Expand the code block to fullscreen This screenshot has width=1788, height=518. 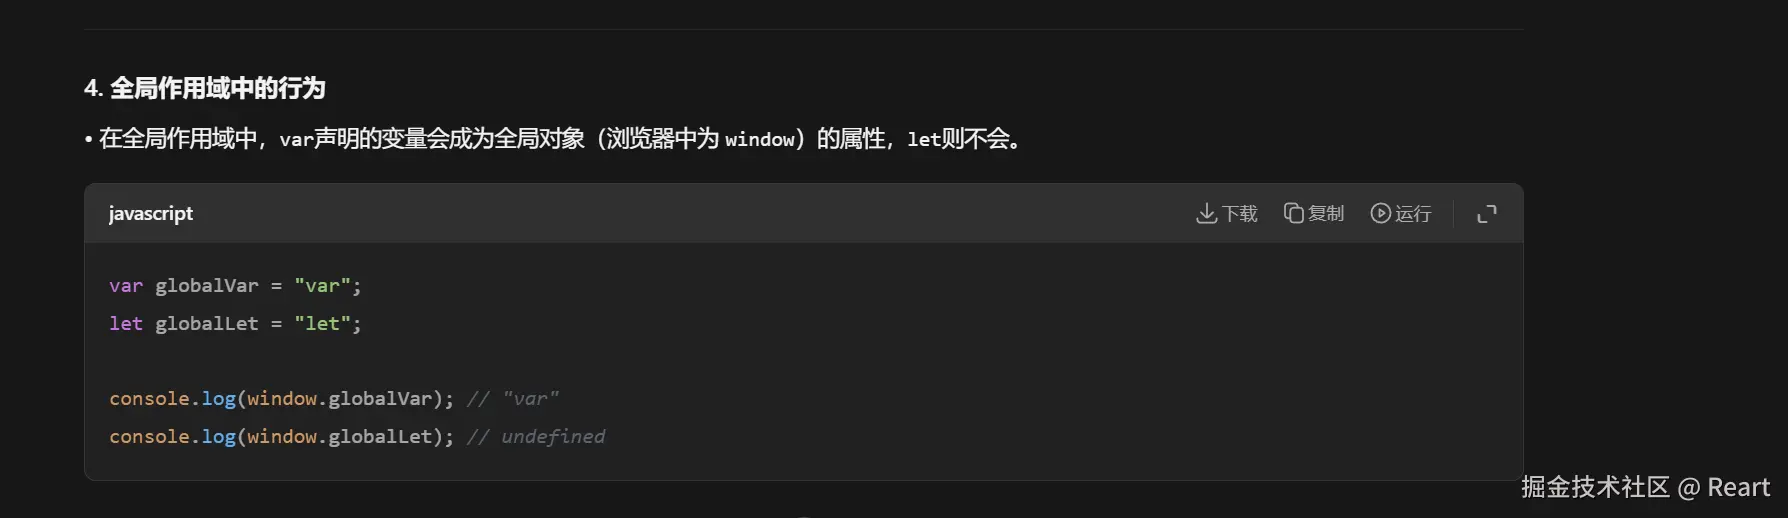[1487, 213]
